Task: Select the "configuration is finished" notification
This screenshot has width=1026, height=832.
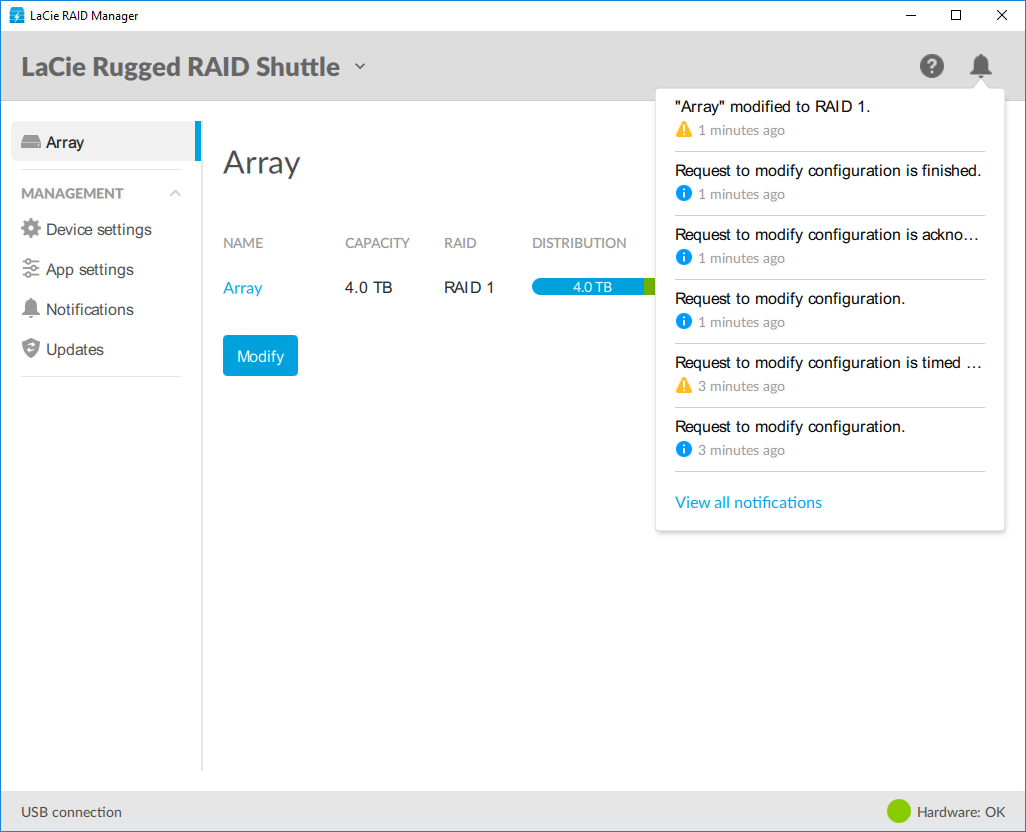Action: click(828, 171)
